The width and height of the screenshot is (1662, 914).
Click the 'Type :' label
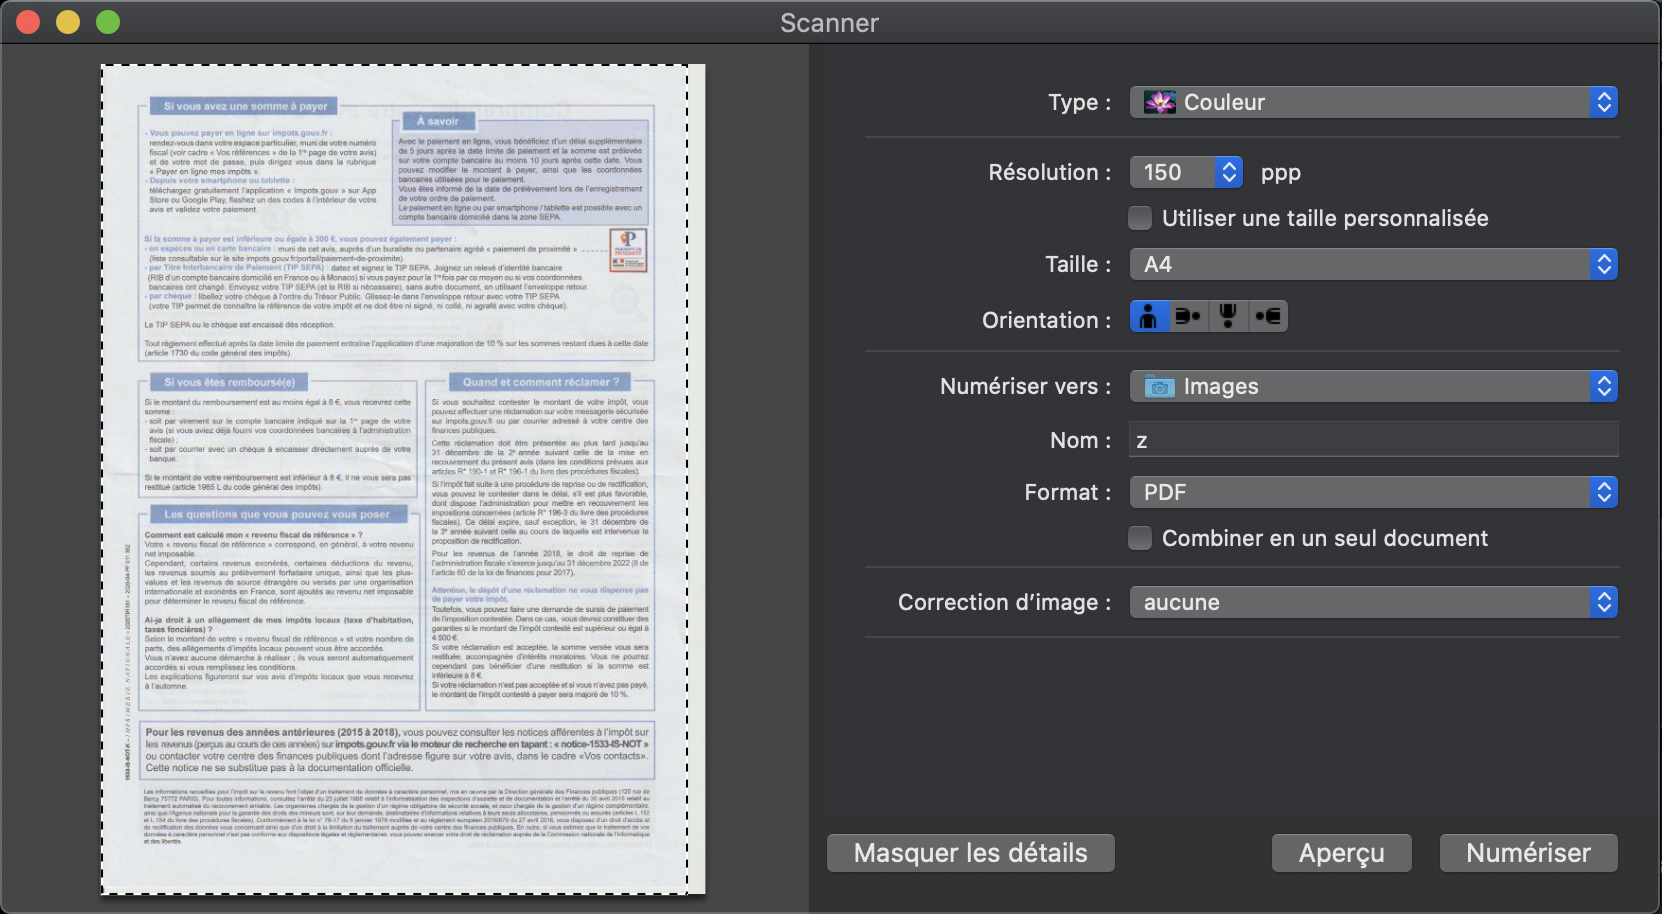[1080, 102]
